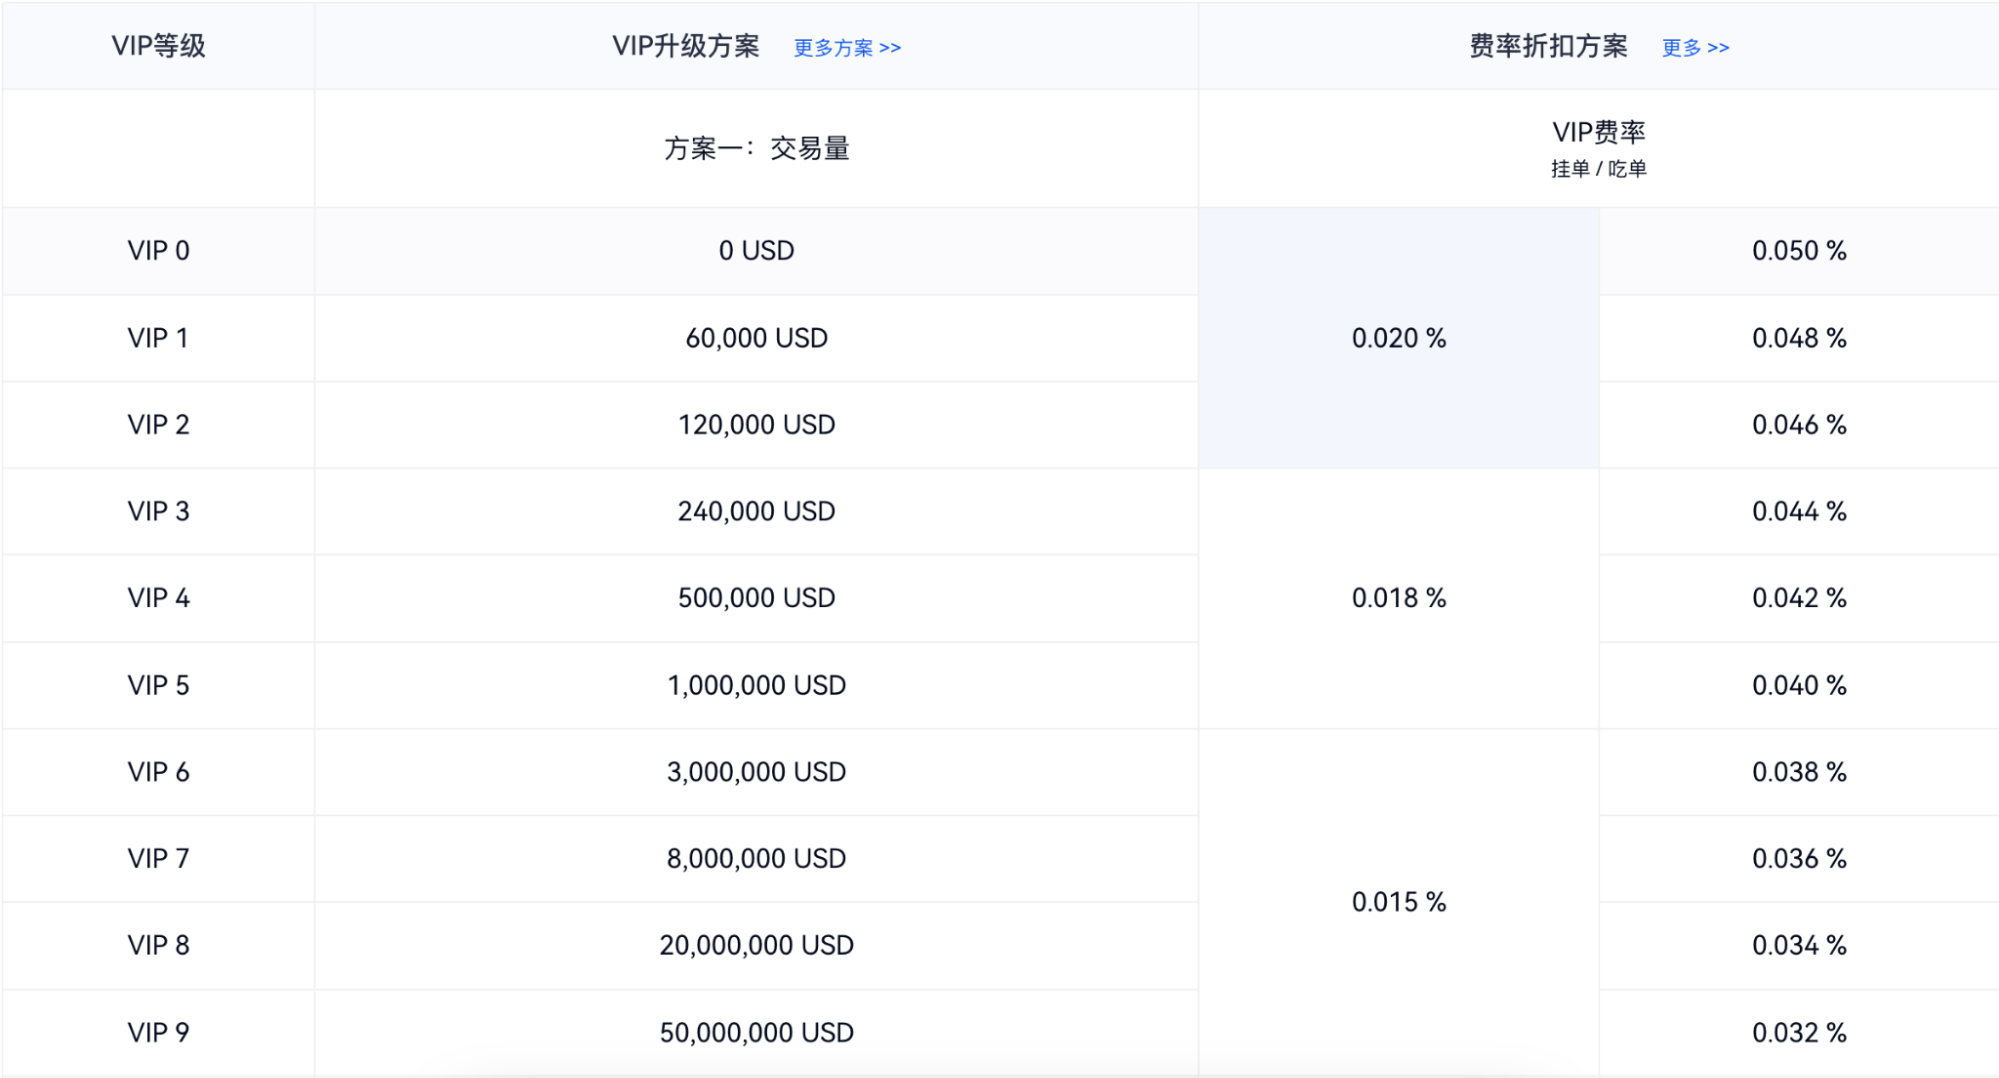The width and height of the screenshot is (1999, 1078).
Task: Click the 0 USD volume cell
Action: 757,250
